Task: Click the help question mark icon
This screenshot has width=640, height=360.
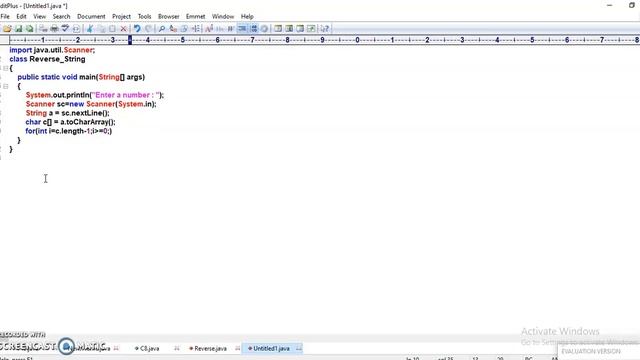Action: click(324, 29)
